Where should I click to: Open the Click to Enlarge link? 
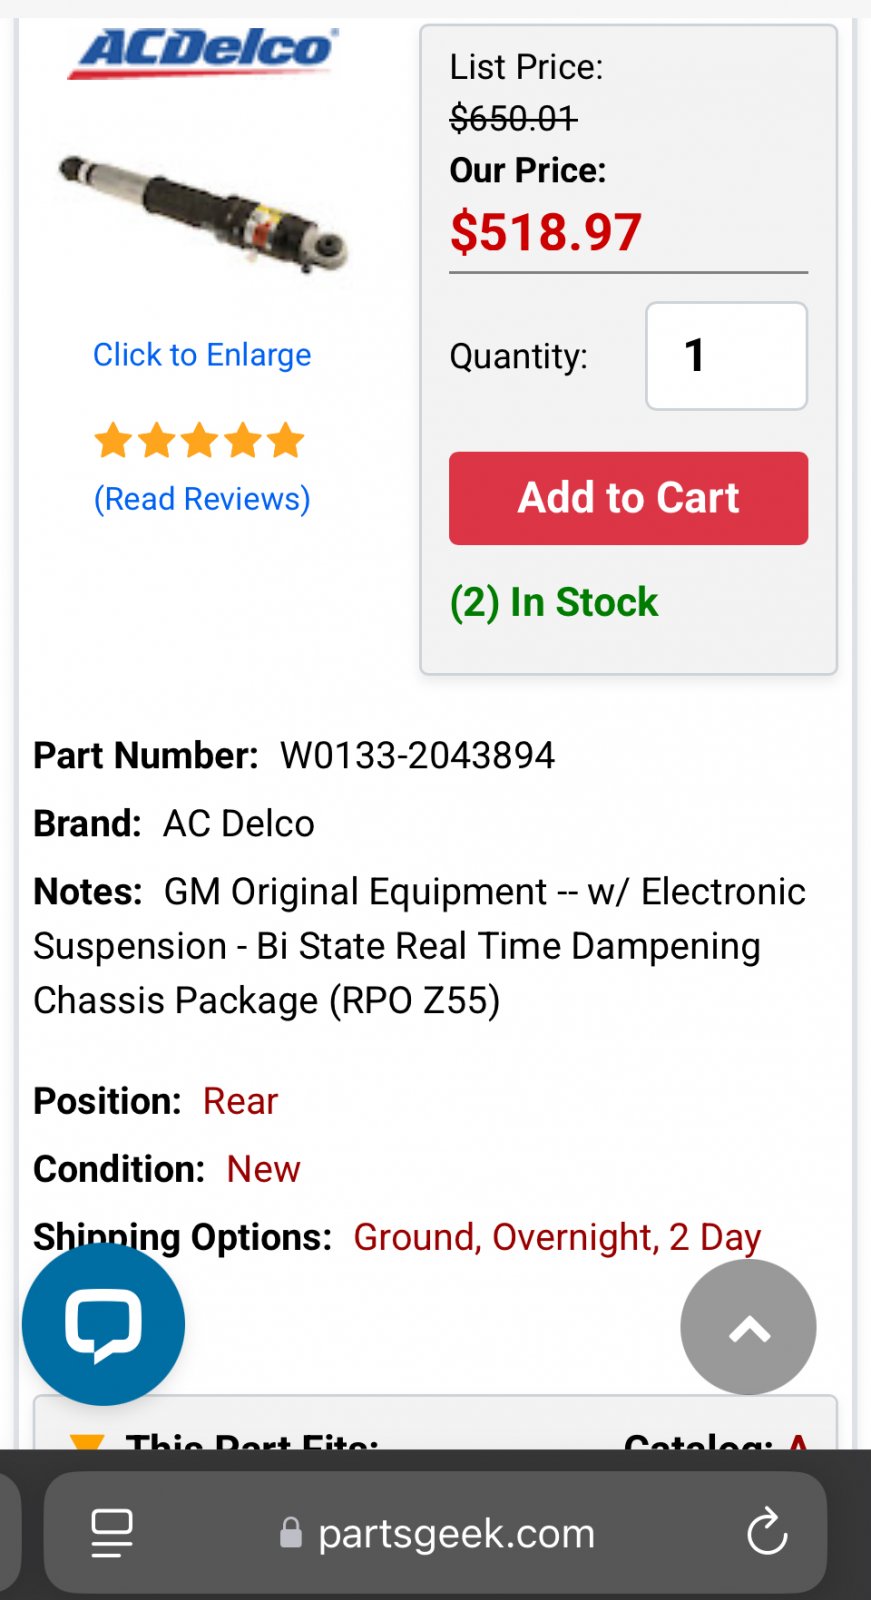pos(202,355)
